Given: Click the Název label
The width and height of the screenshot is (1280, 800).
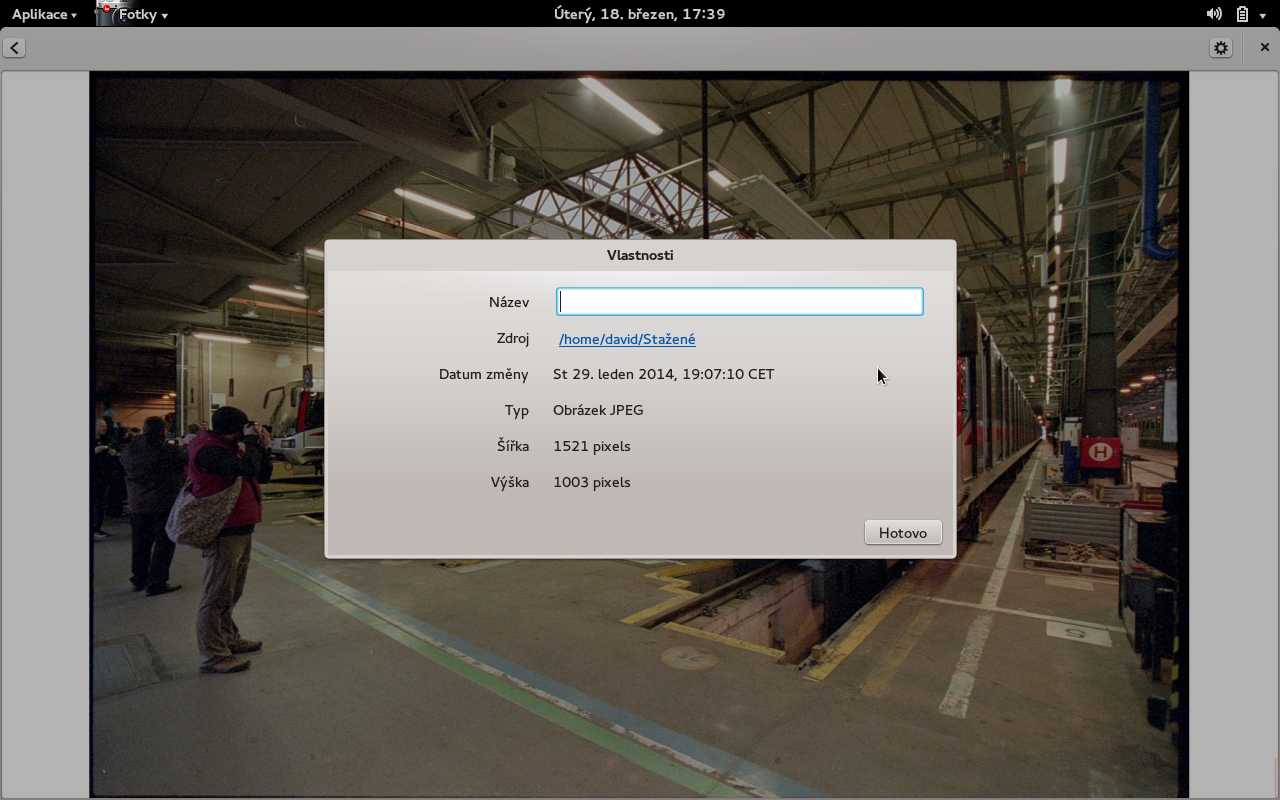Looking at the screenshot, I should click(x=509, y=302).
